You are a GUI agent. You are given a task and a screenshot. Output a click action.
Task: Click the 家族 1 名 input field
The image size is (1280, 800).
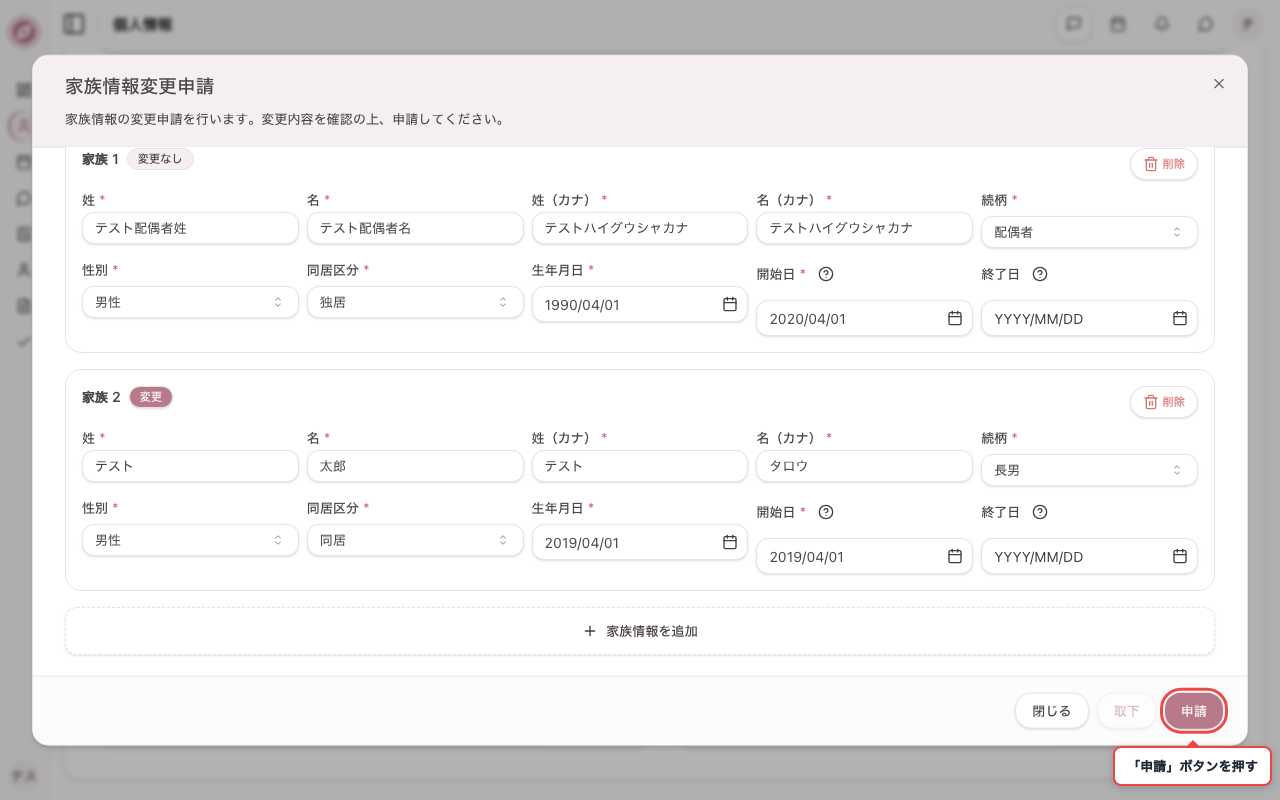point(415,228)
